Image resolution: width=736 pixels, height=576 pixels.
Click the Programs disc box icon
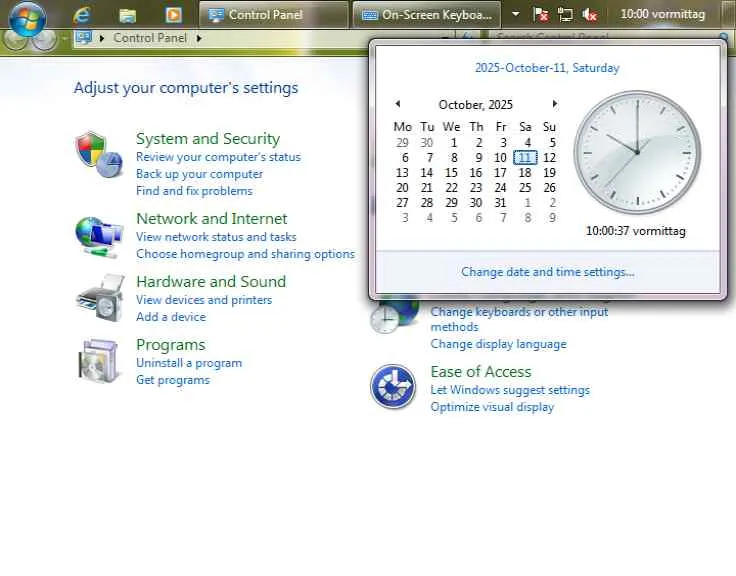(x=98, y=361)
